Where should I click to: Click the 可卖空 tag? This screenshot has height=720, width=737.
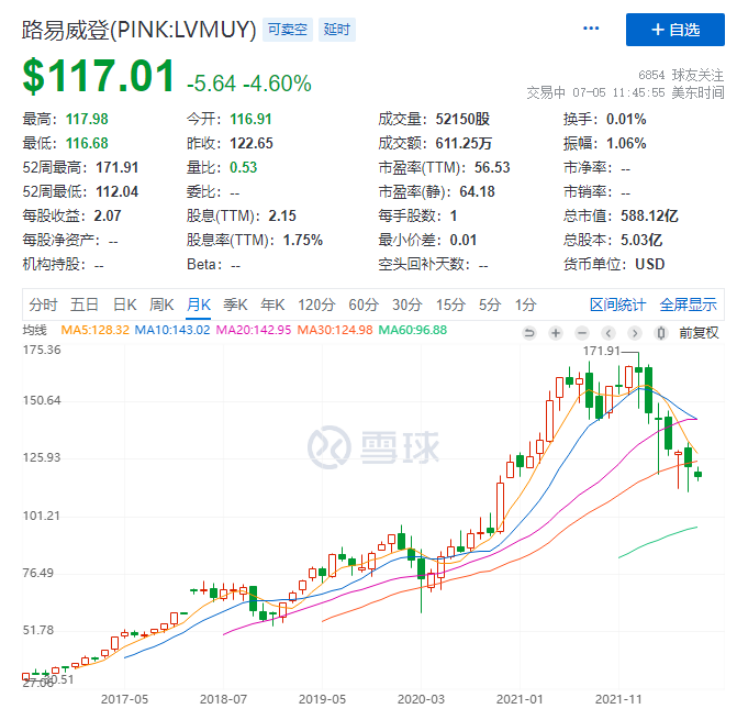coord(287,30)
